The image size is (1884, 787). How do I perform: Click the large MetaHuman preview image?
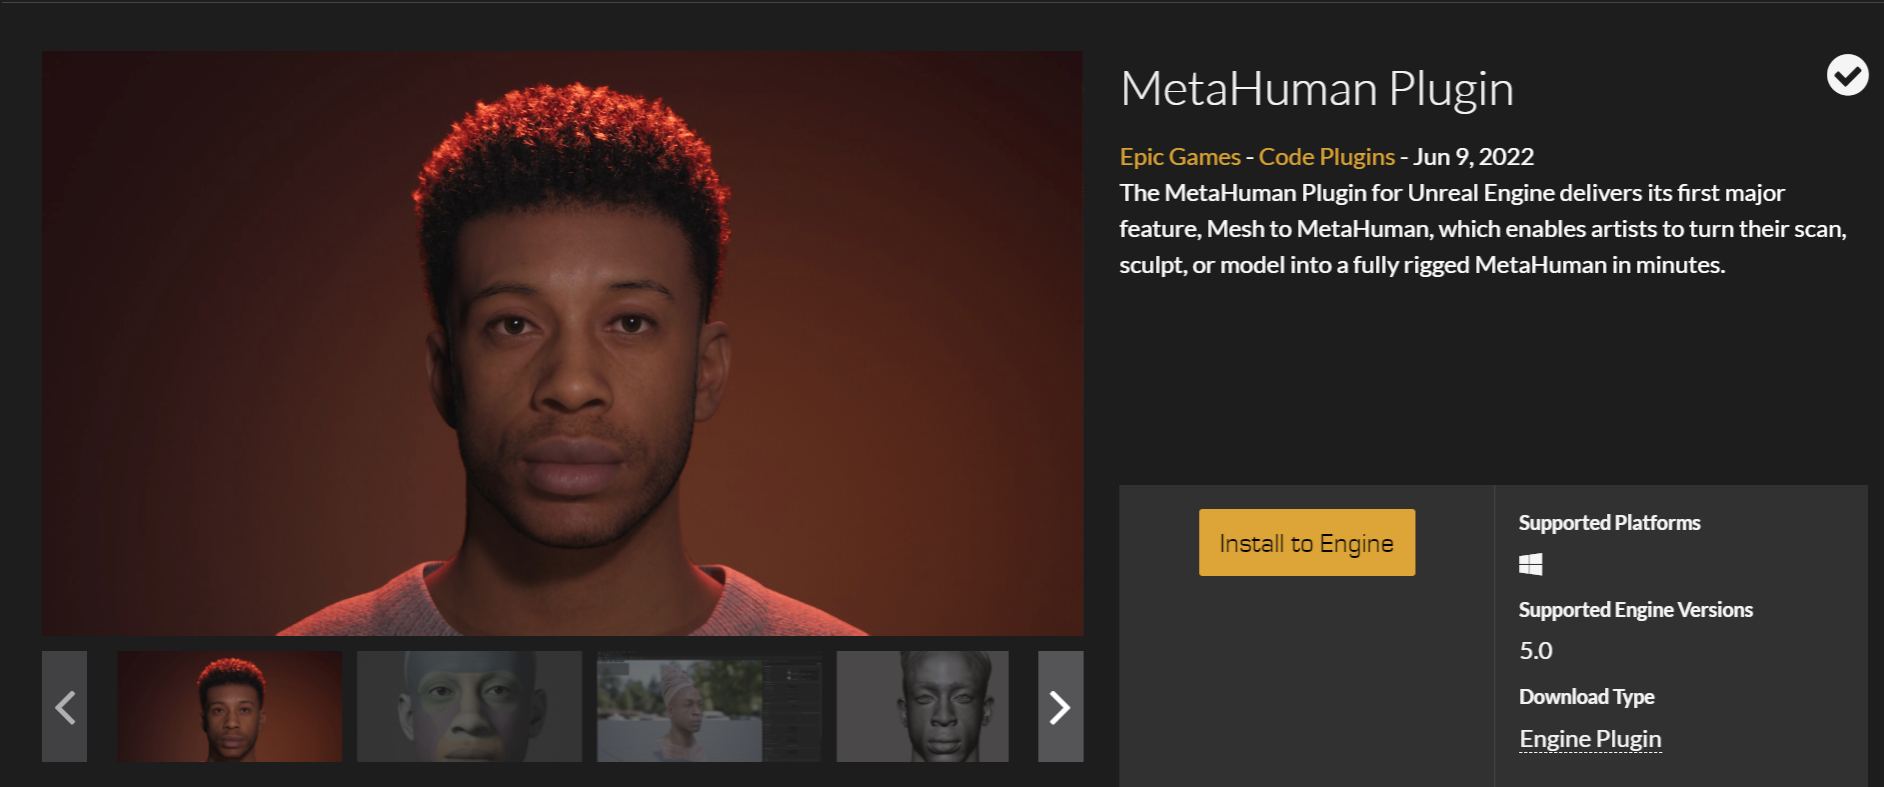tap(562, 343)
